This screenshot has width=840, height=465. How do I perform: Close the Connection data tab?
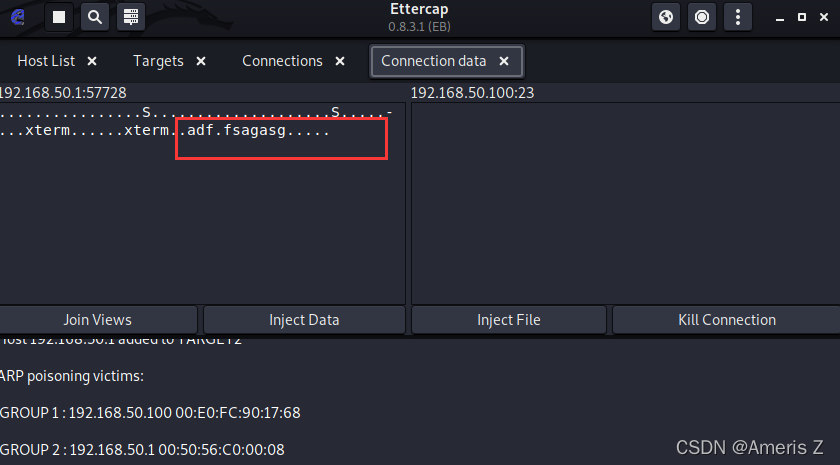(504, 61)
